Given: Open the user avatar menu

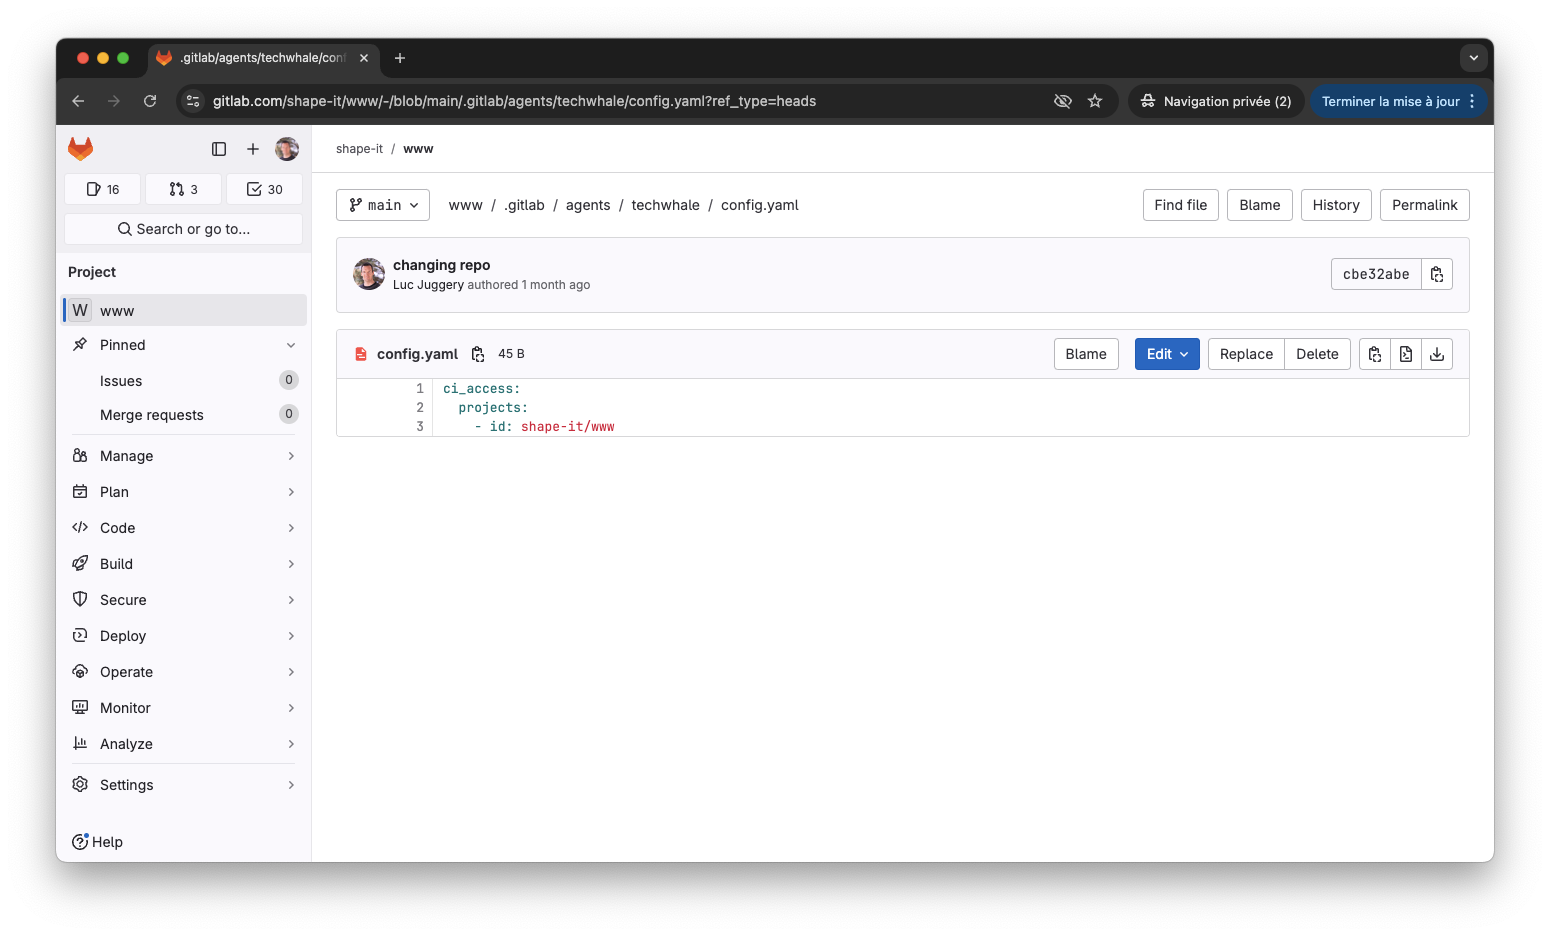Looking at the screenshot, I should coord(287,149).
